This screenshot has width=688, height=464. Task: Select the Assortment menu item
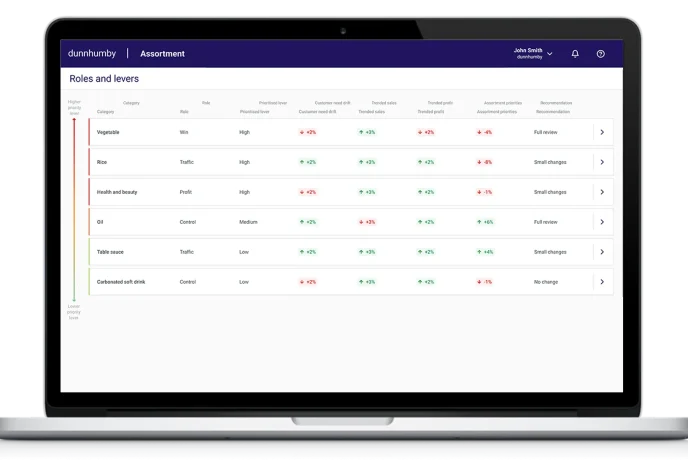[162, 54]
